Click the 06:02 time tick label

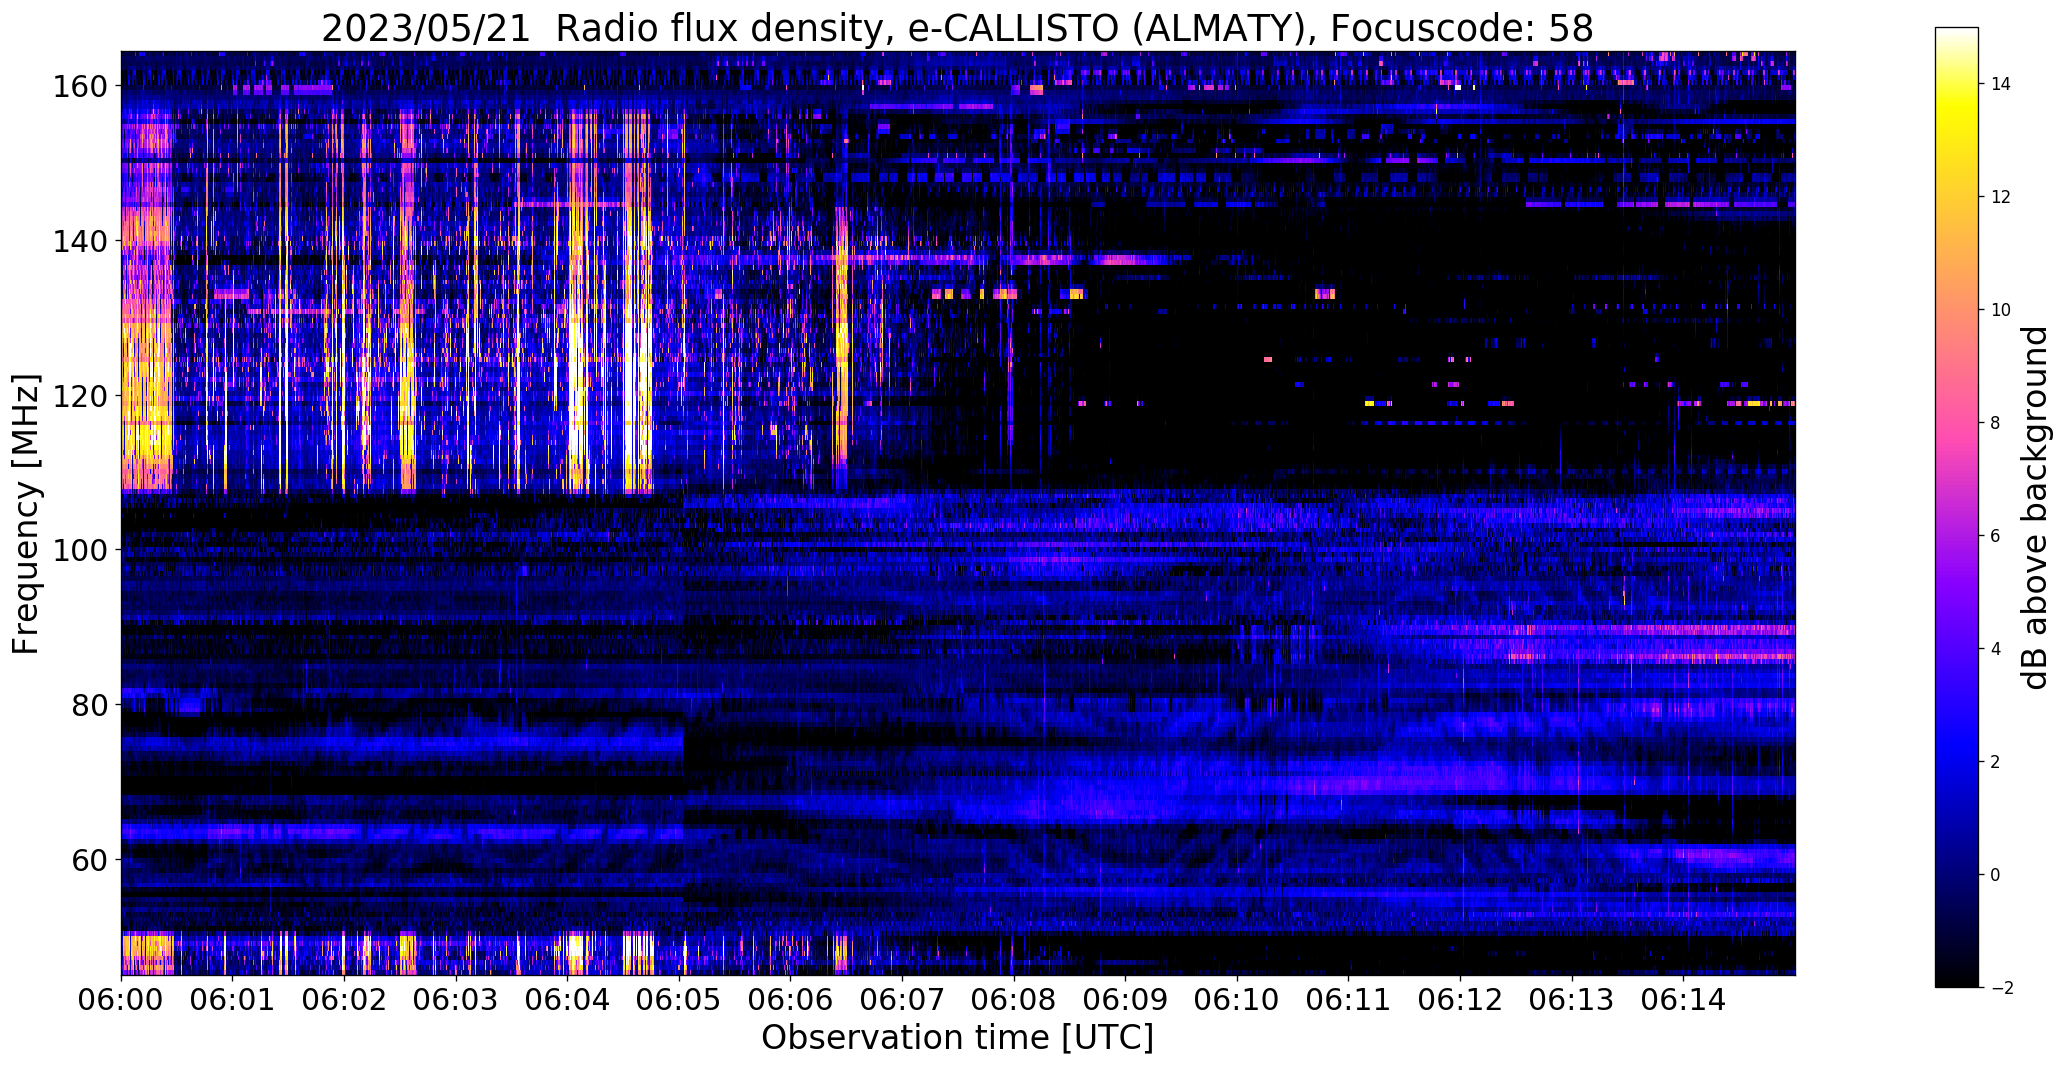pyautogui.click(x=344, y=1000)
